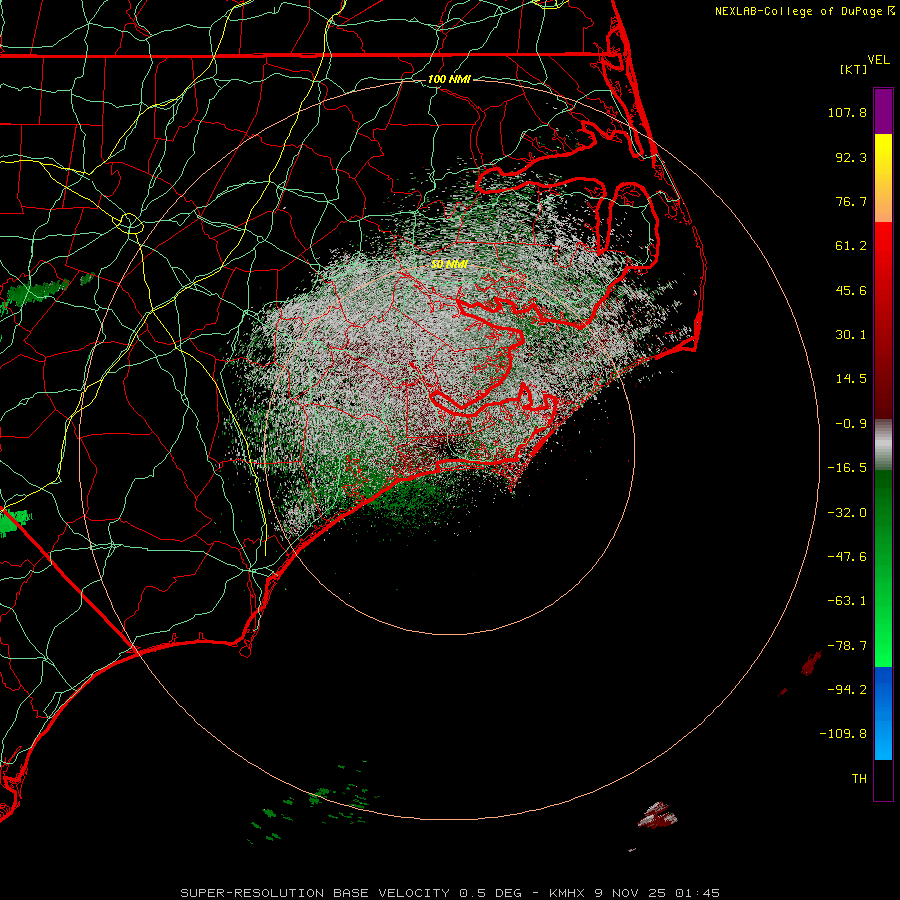Click the -32.0 legend value
This screenshot has height=900, width=900.
point(847,513)
